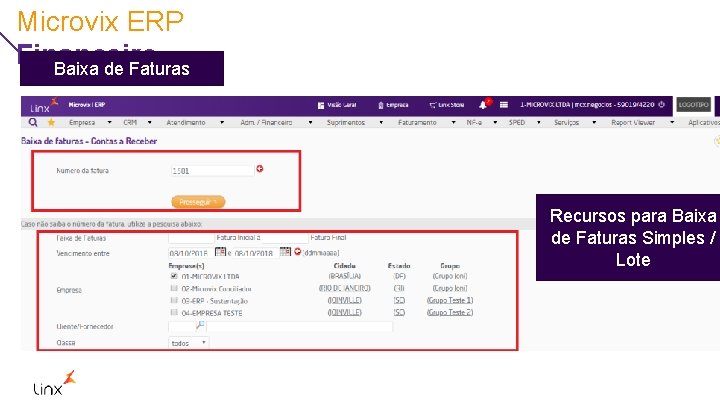Image resolution: width=720 pixels, height=405 pixels.
Task: Click the logout power icon
Action: coord(661,105)
